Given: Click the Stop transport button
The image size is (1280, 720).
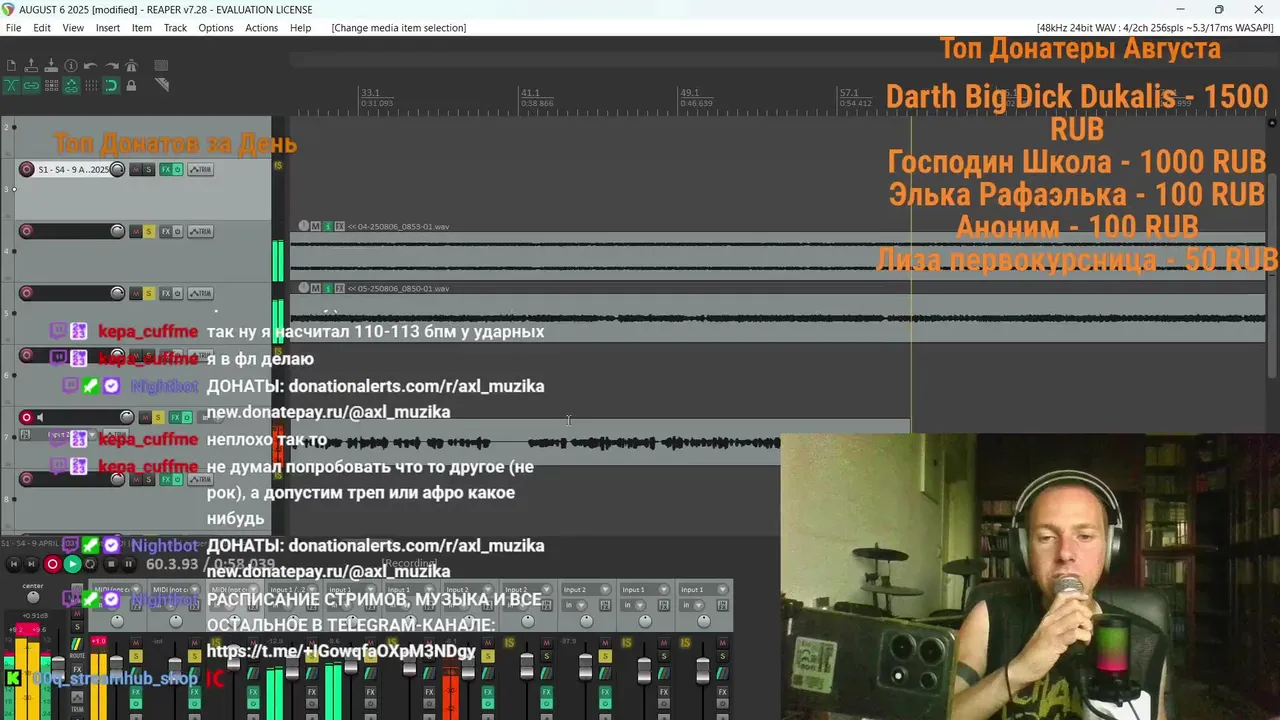Looking at the screenshot, I should (112, 564).
